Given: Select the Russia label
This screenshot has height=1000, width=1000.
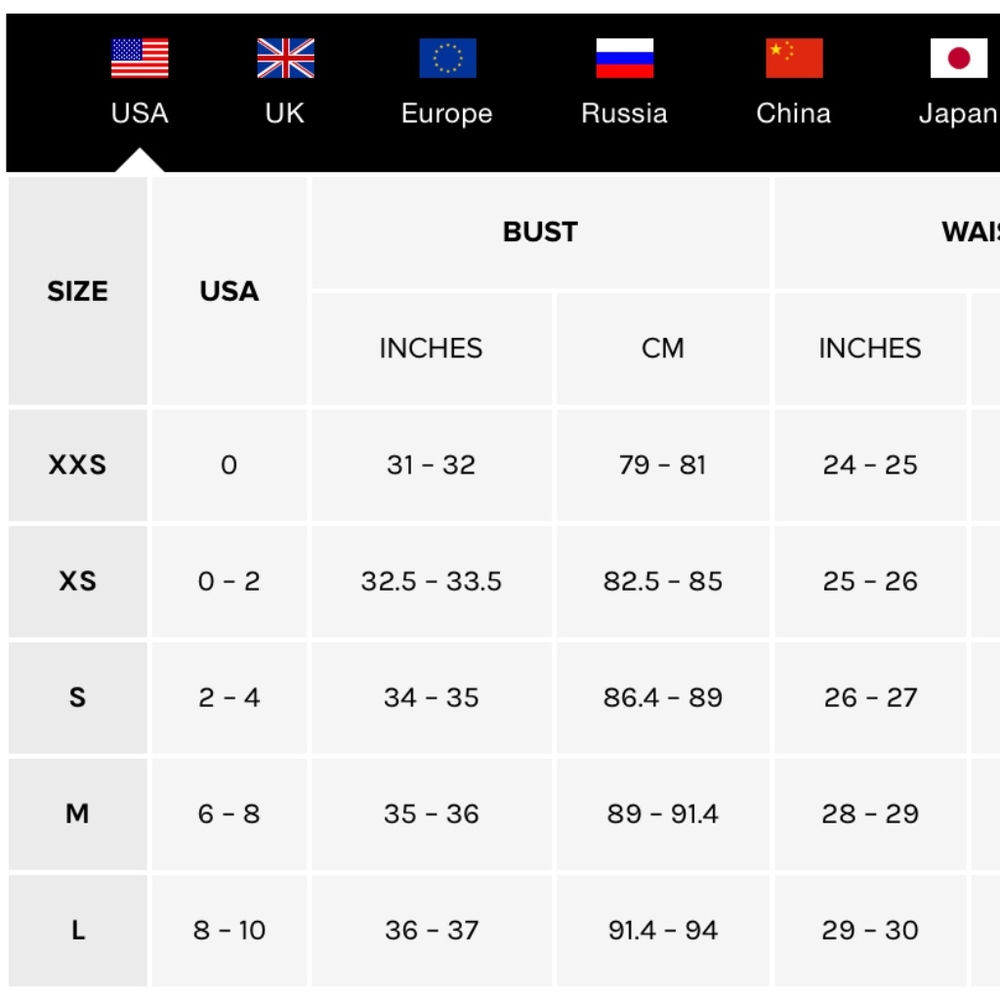Looking at the screenshot, I should coord(624,113).
